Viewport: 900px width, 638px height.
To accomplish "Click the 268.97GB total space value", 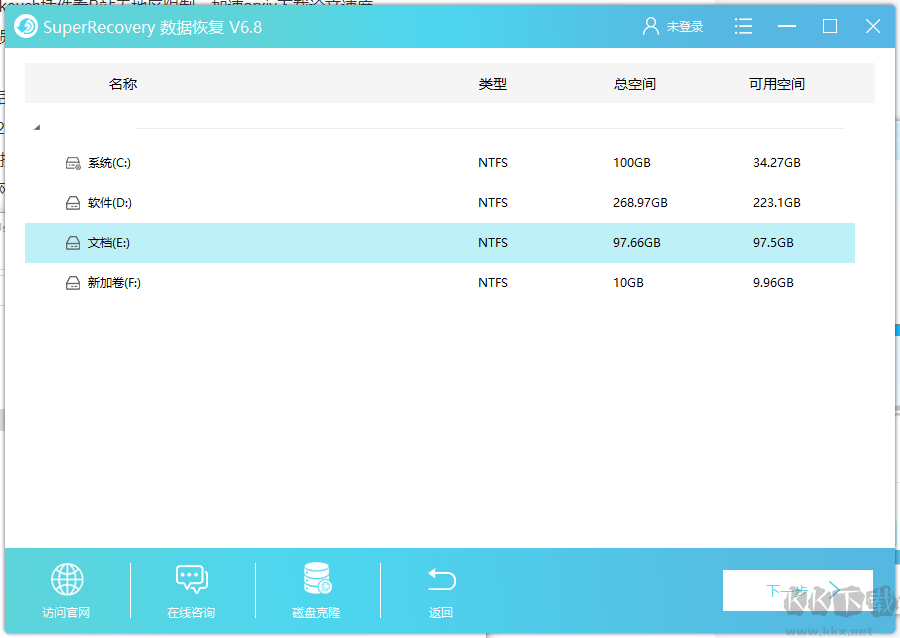I will click(x=640, y=203).
